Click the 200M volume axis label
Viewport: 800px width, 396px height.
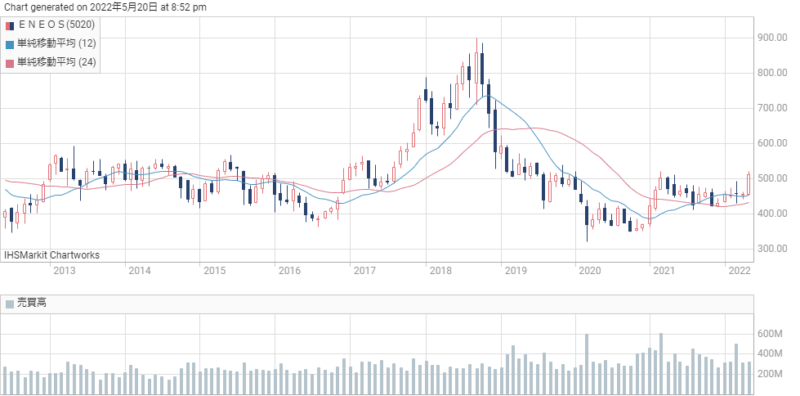[770, 374]
